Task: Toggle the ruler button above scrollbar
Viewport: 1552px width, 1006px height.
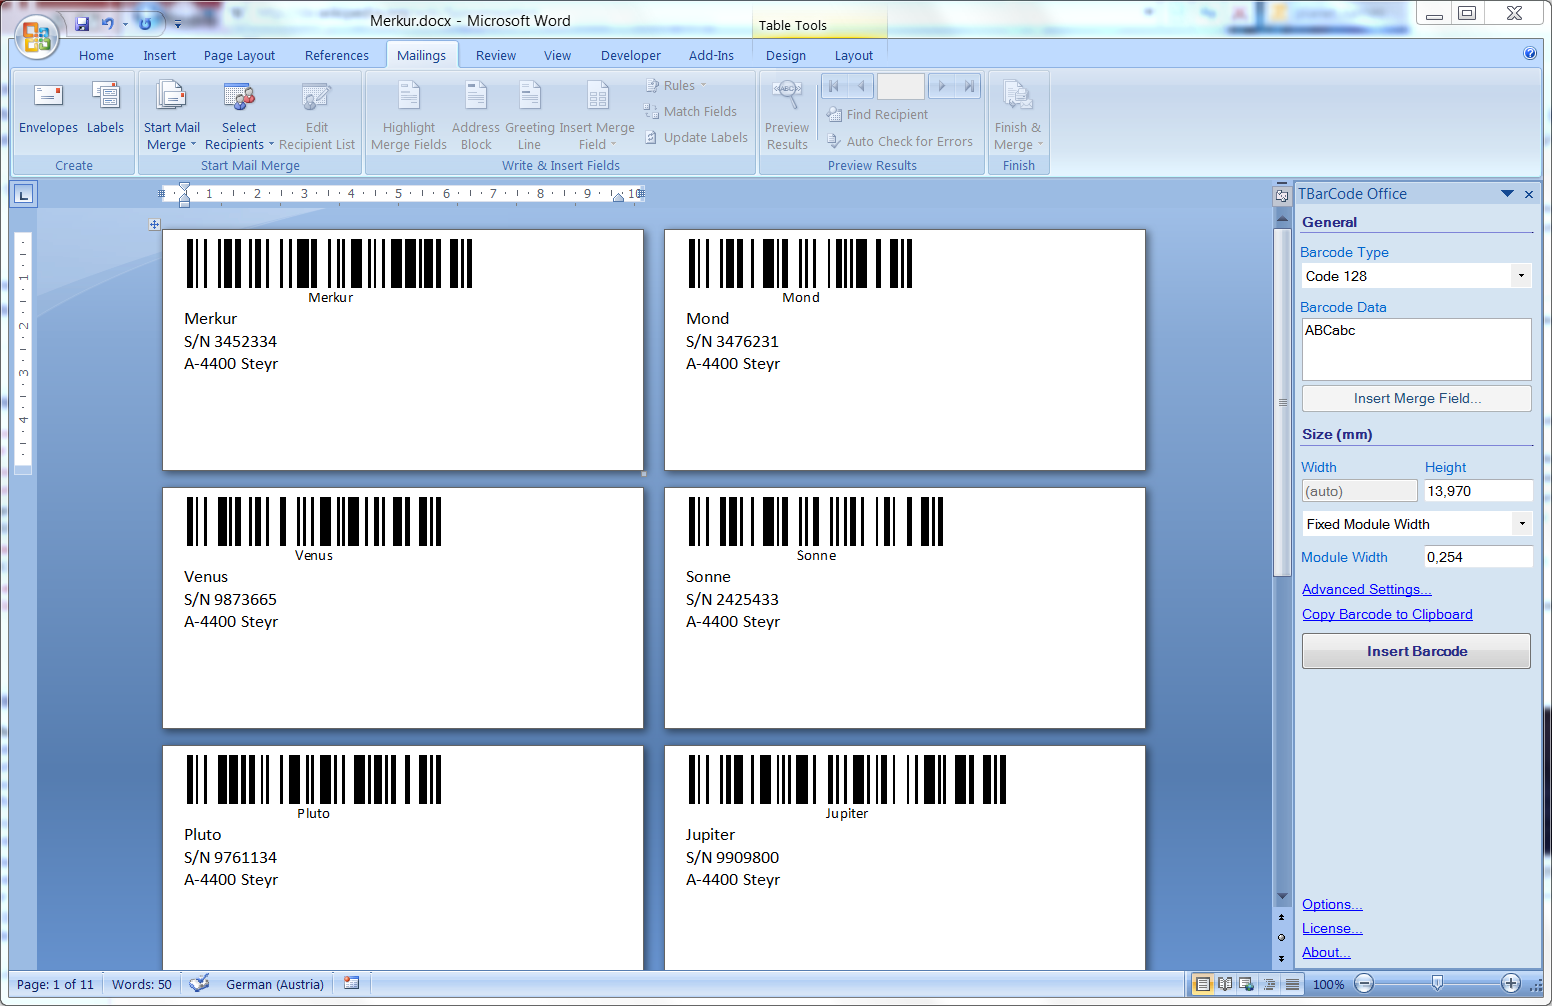Action: pos(1281,195)
